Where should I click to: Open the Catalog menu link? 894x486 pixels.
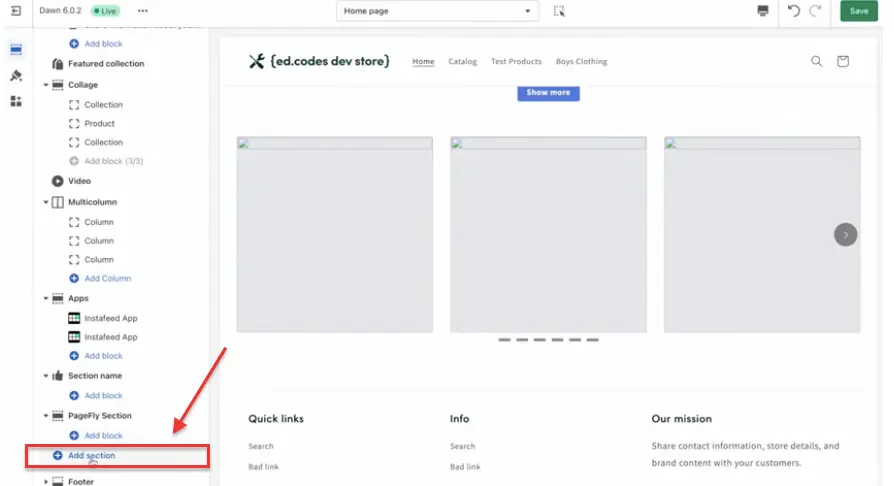click(462, 61)
